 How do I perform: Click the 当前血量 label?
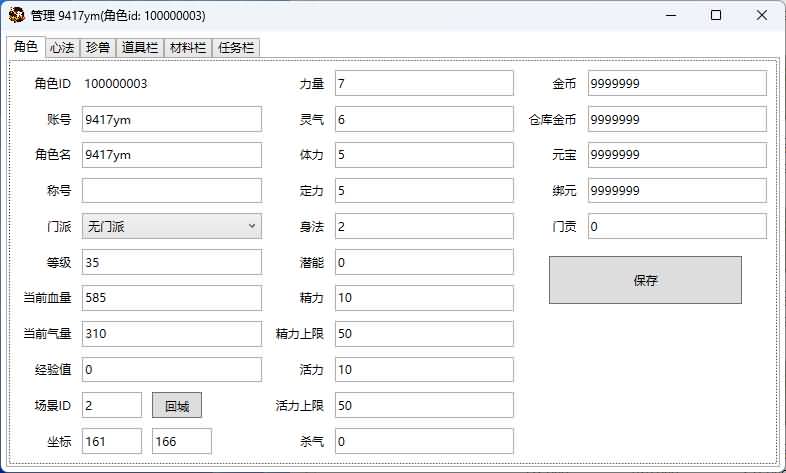click(x=47, y=298)
